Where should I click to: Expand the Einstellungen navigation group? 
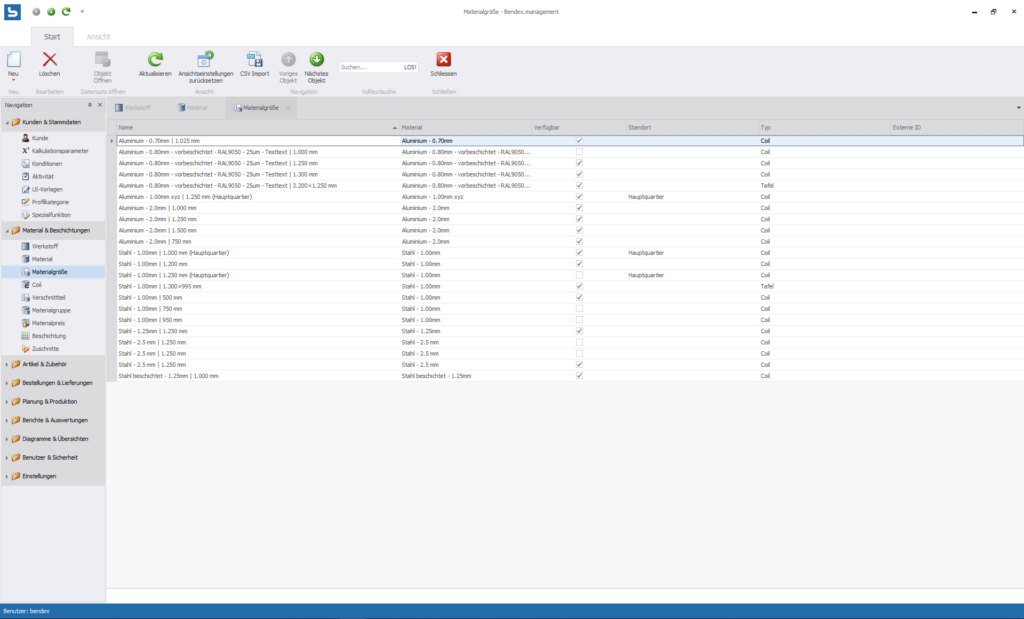[x=6, y=476]
